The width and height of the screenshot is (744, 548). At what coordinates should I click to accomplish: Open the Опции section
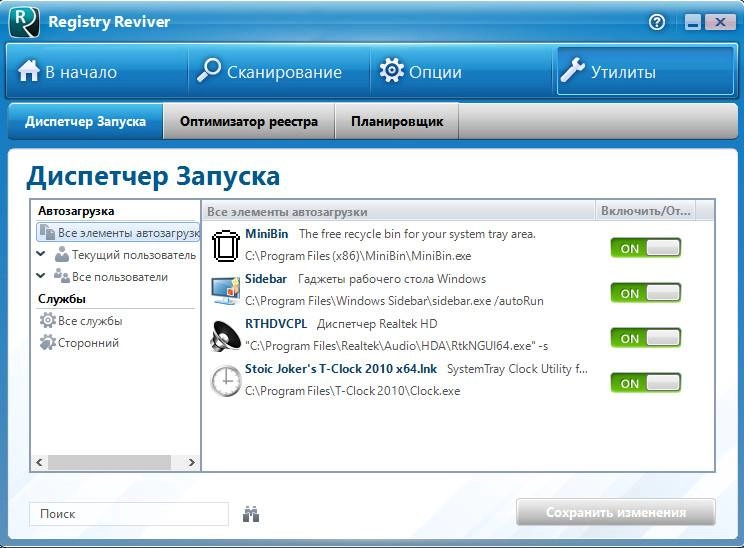pos(461,71)
